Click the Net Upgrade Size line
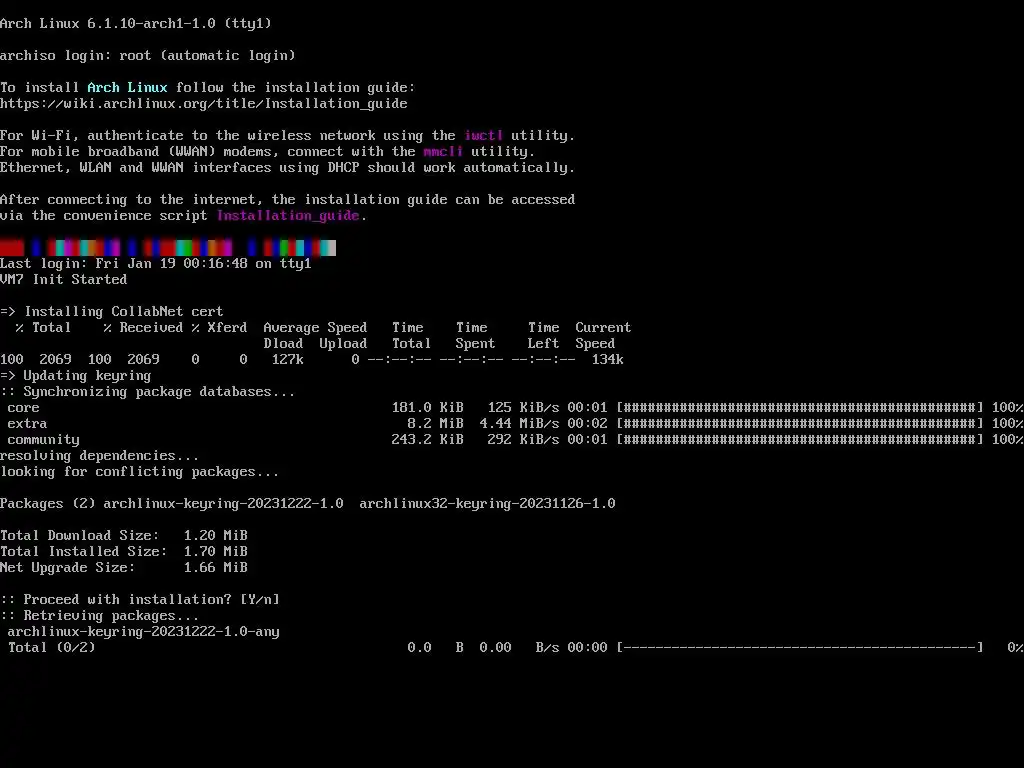Image resolution: width=1024 pixels, height=768 pixels. [124, 568]
